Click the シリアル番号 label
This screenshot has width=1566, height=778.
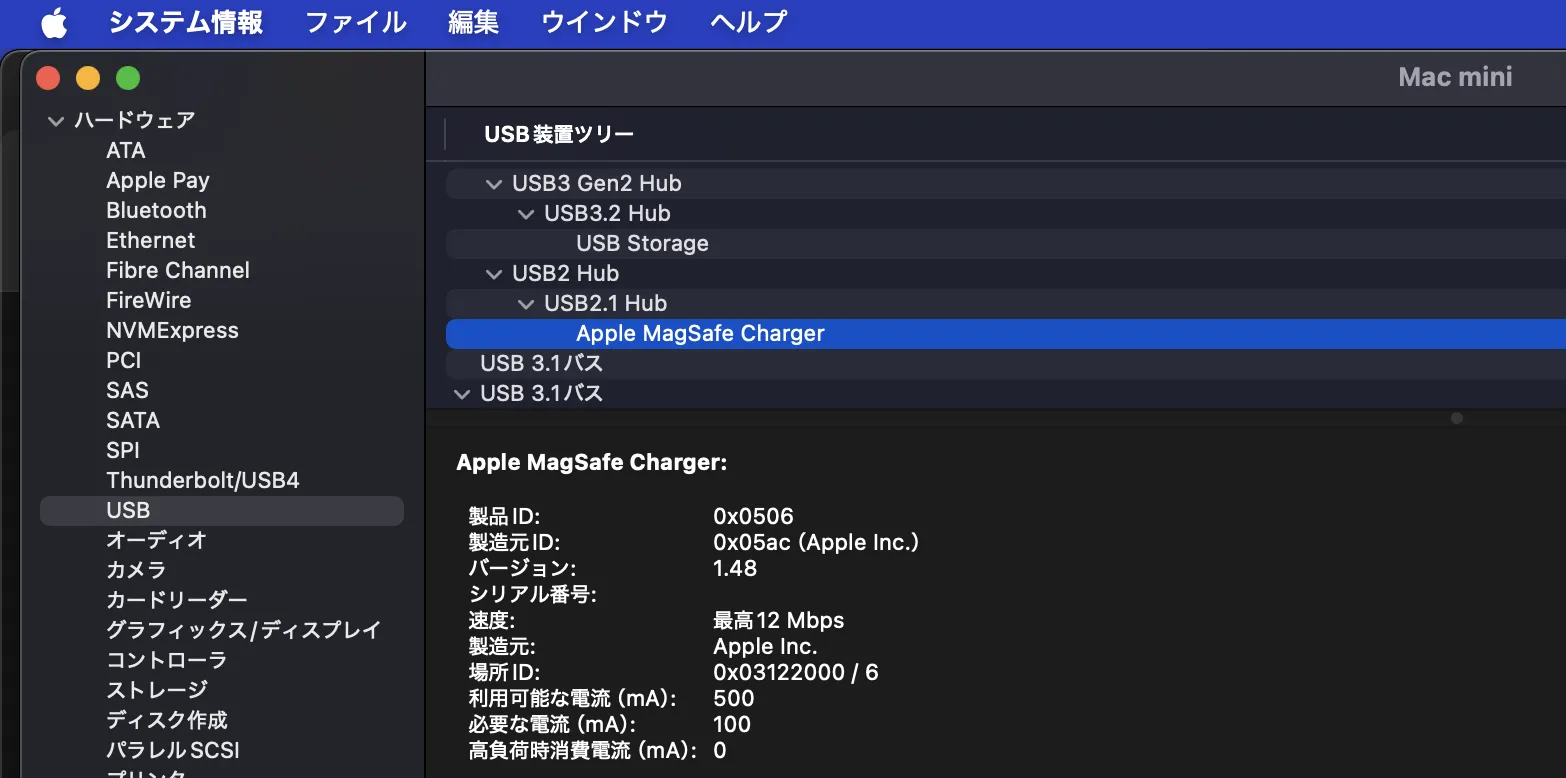pos(533,595)
